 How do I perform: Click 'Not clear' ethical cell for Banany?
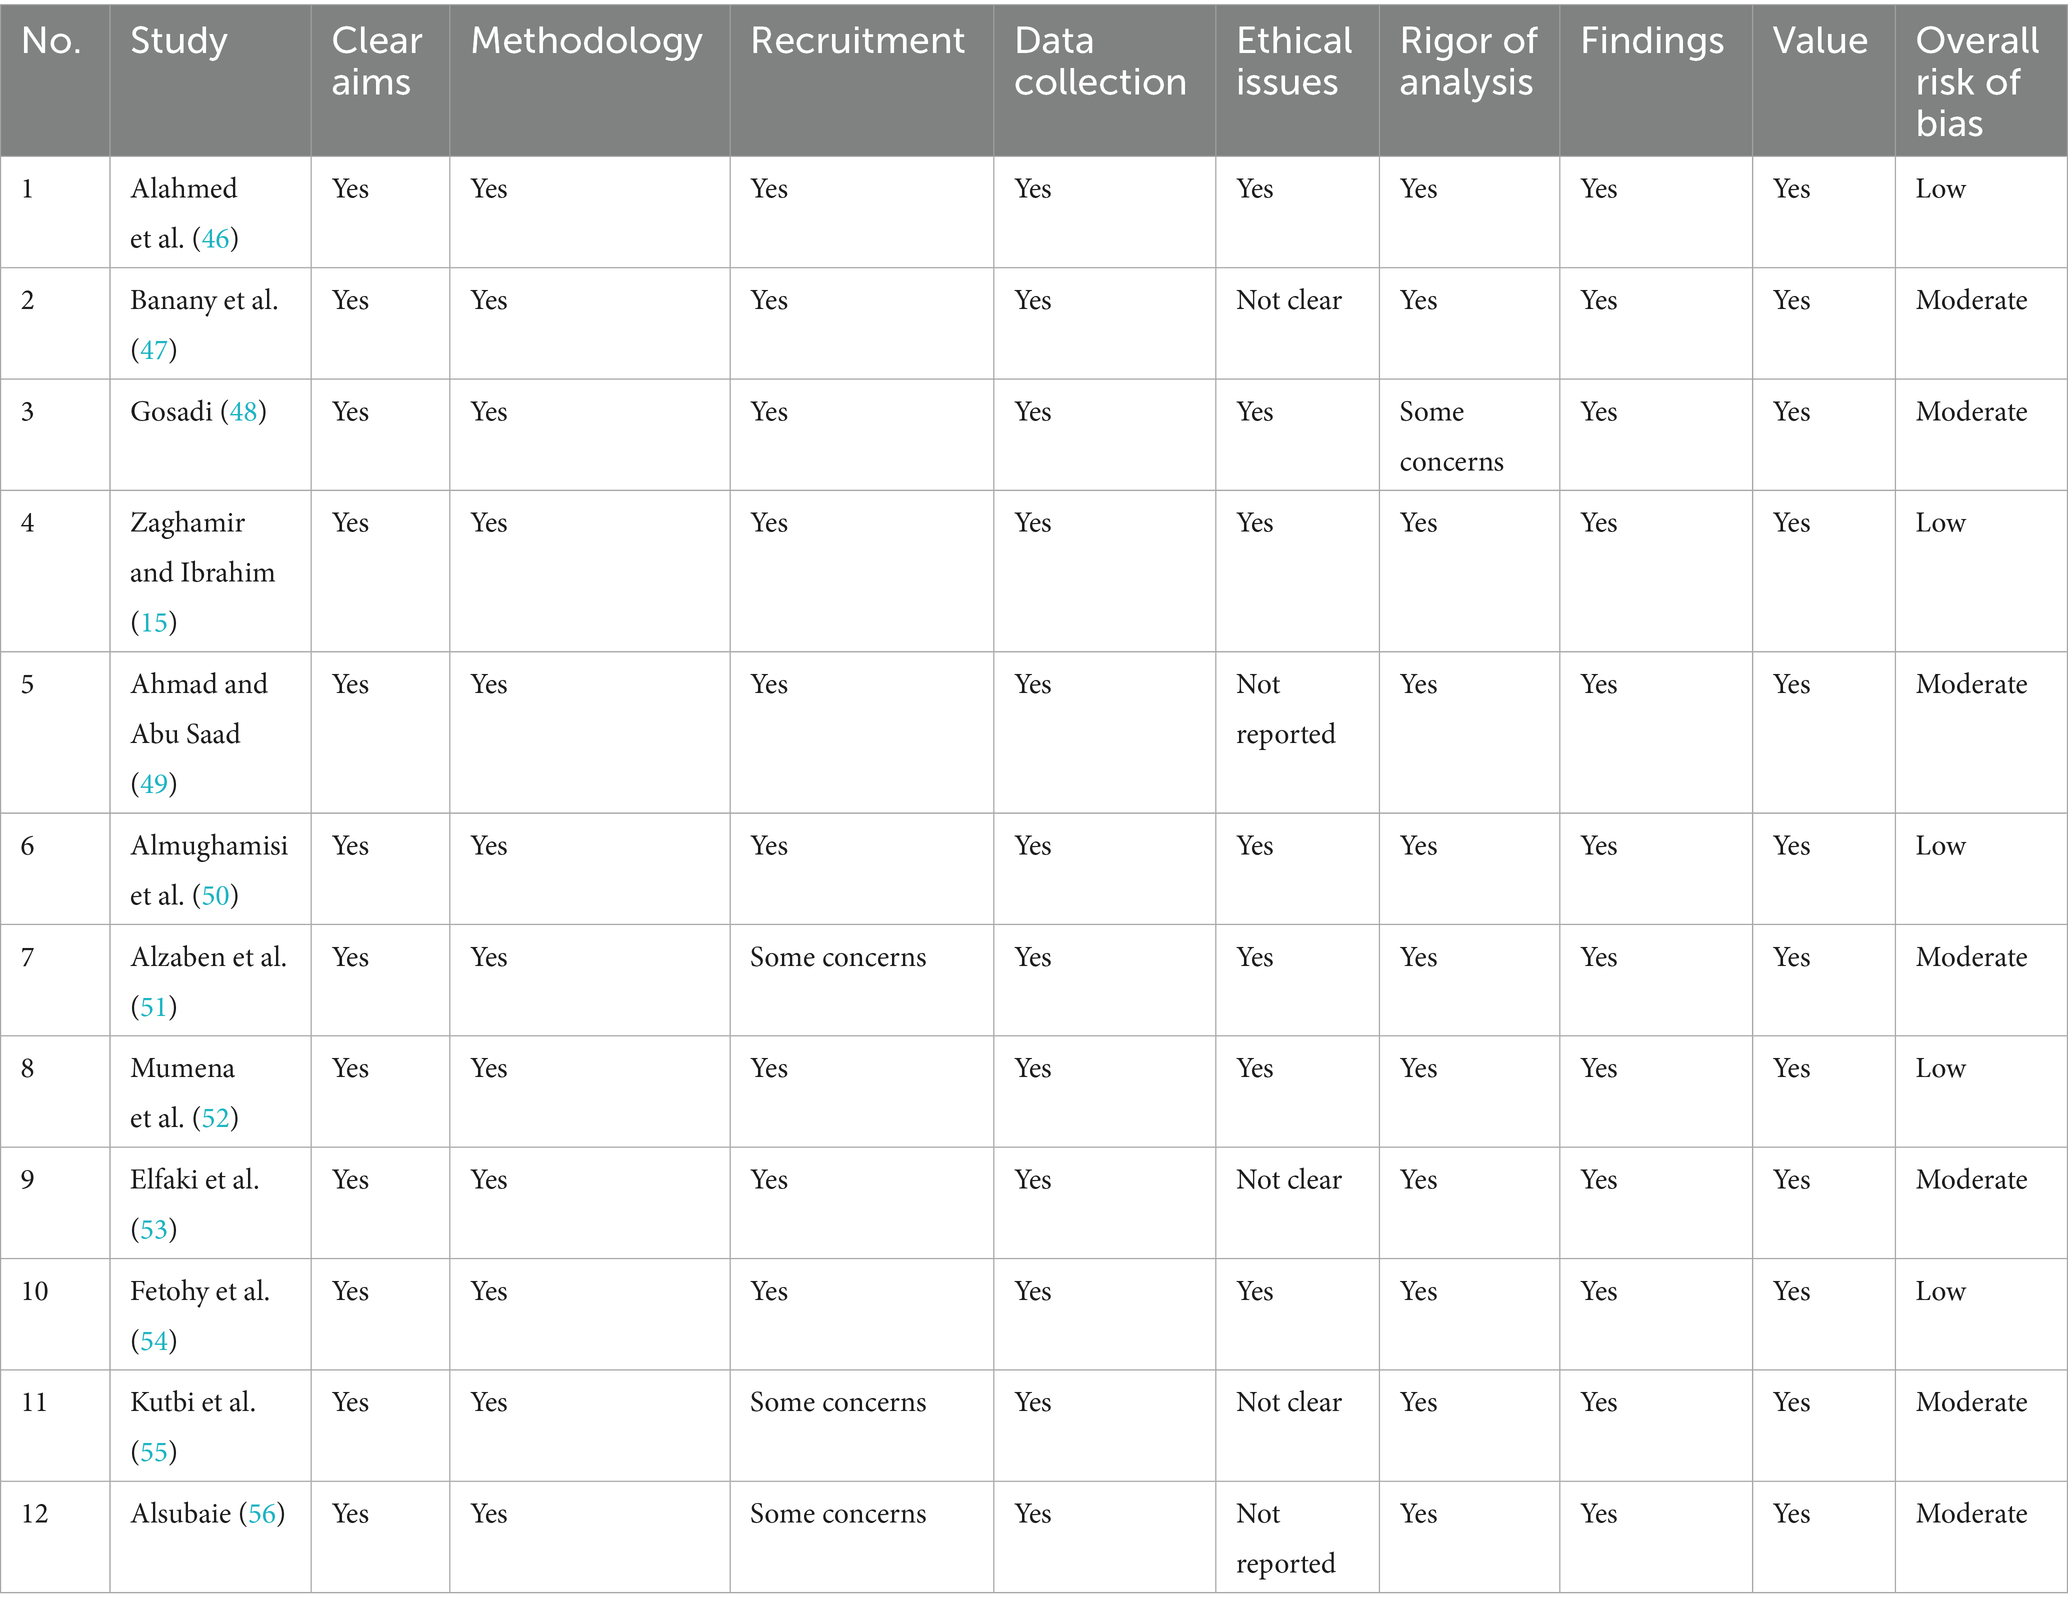1288,301
